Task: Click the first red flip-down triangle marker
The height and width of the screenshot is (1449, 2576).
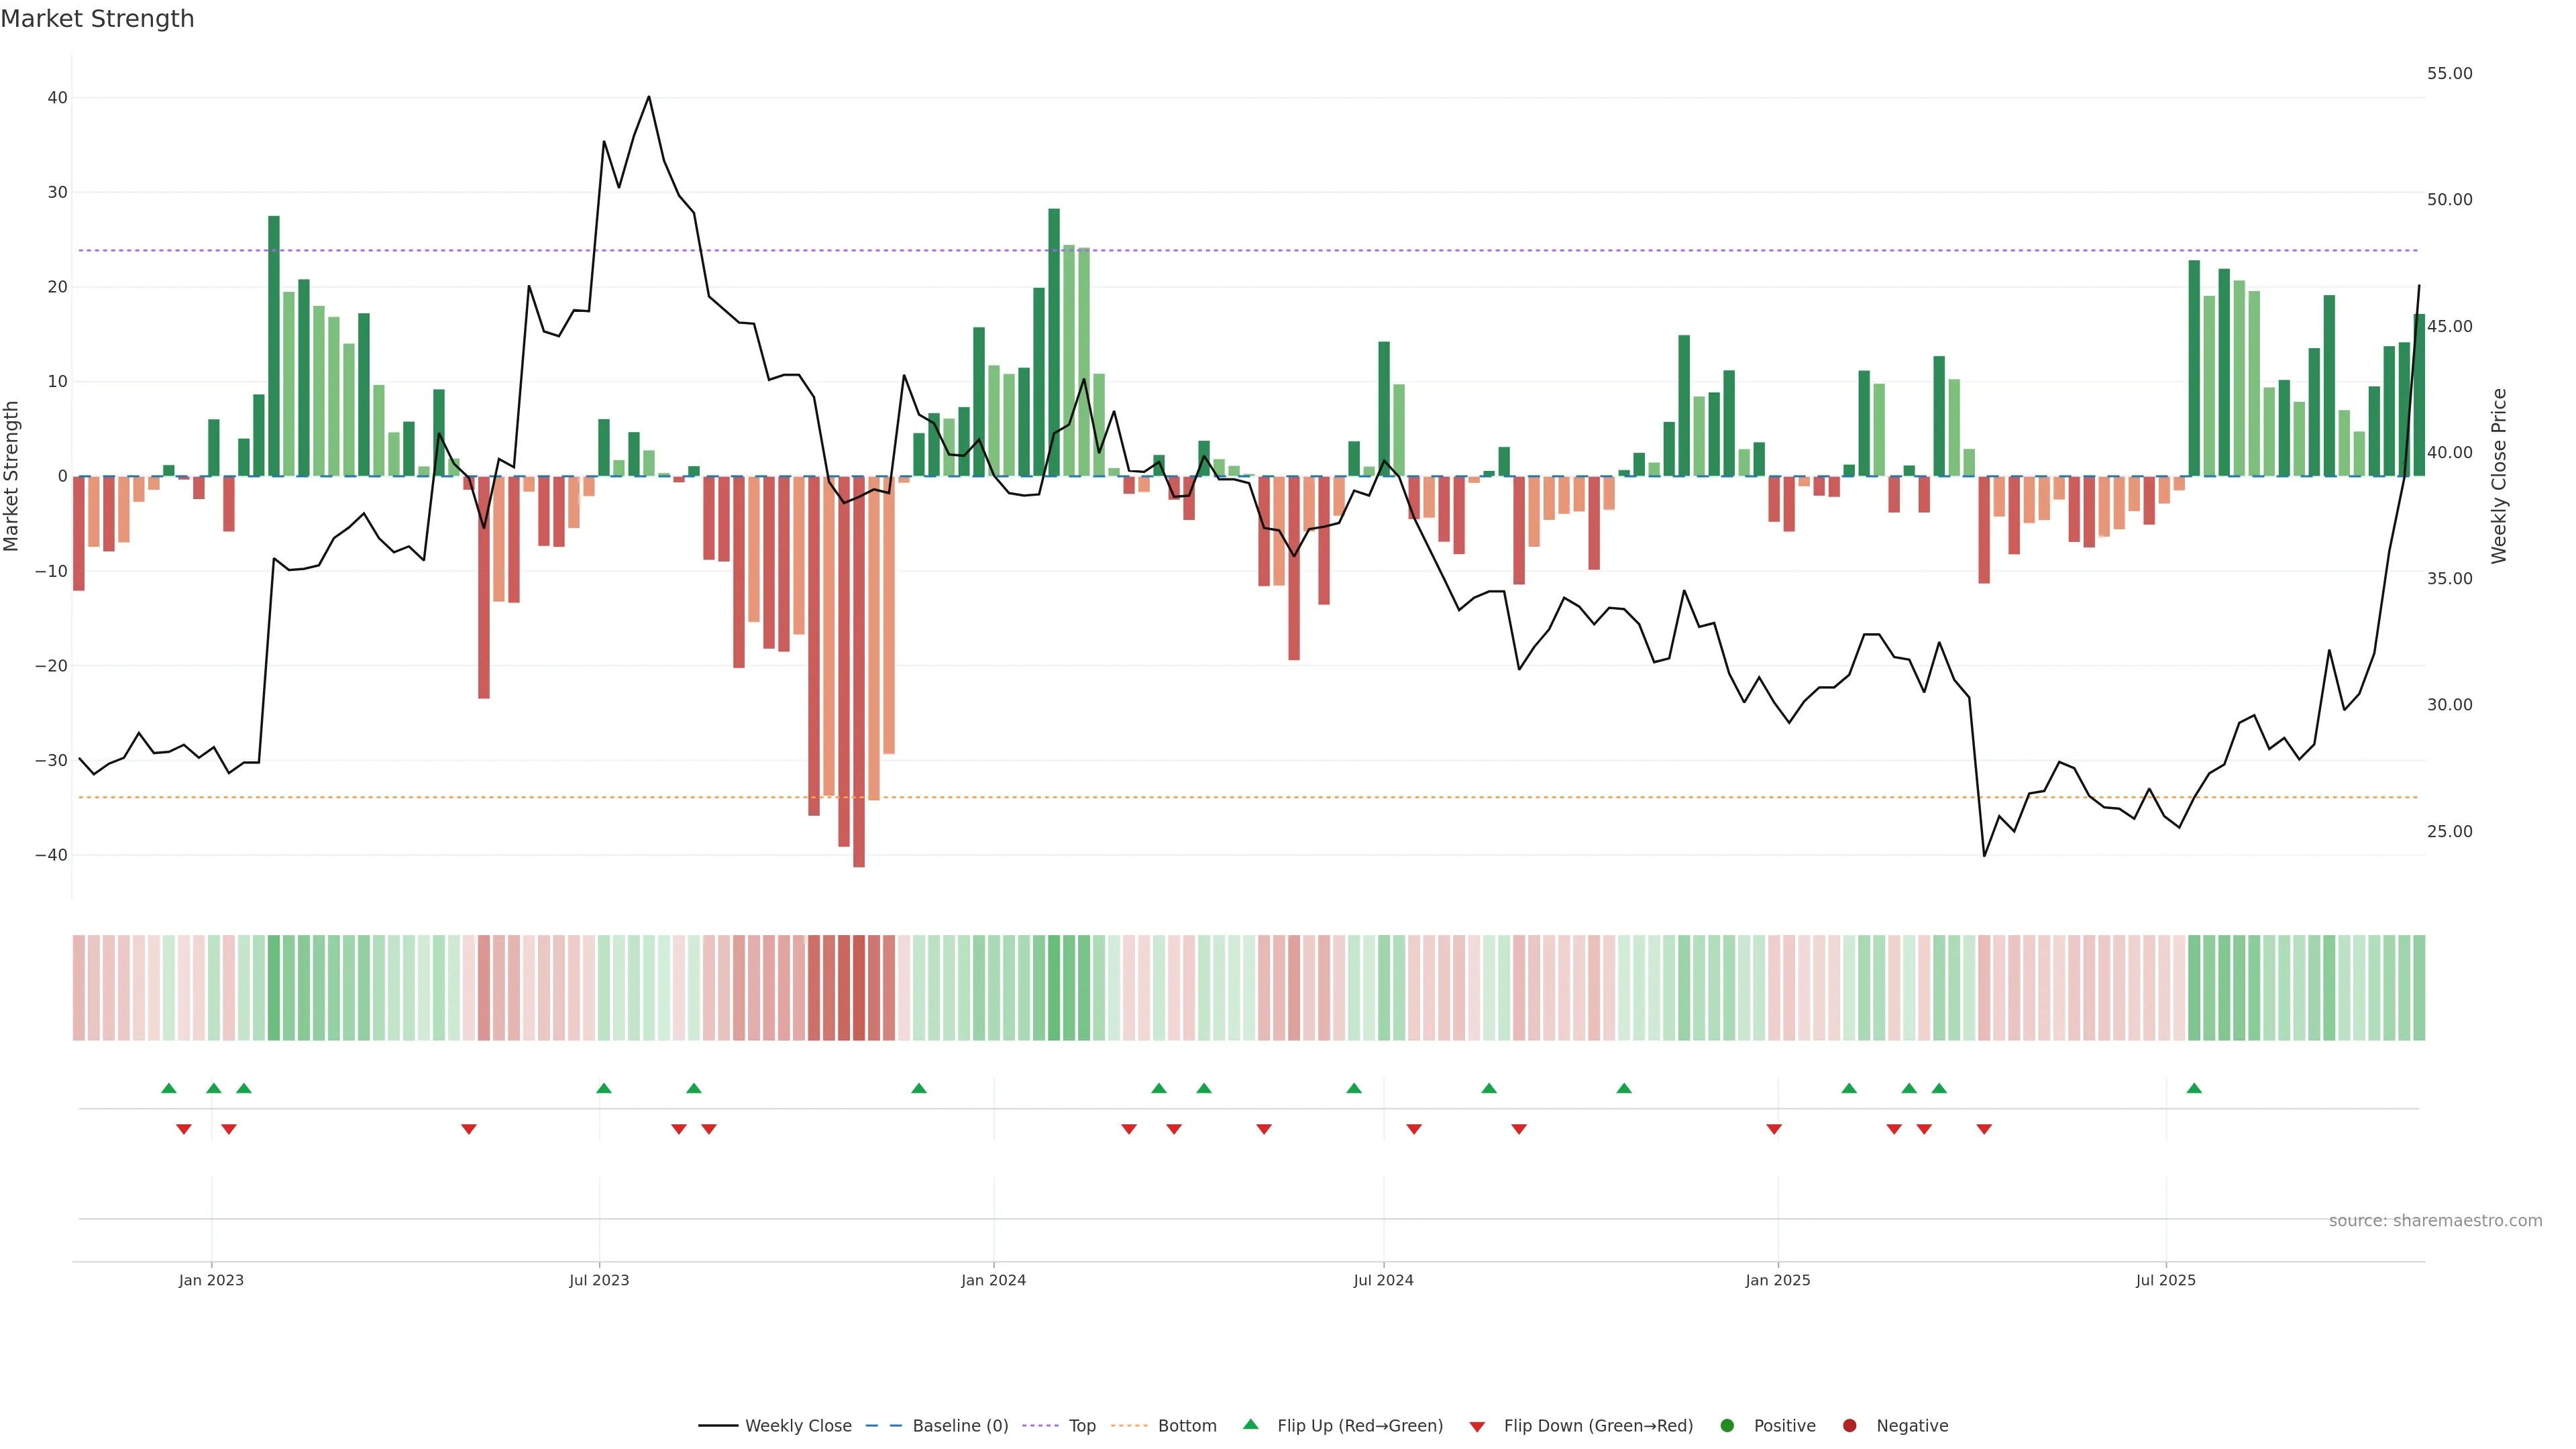Action: tap(184, 1129)
